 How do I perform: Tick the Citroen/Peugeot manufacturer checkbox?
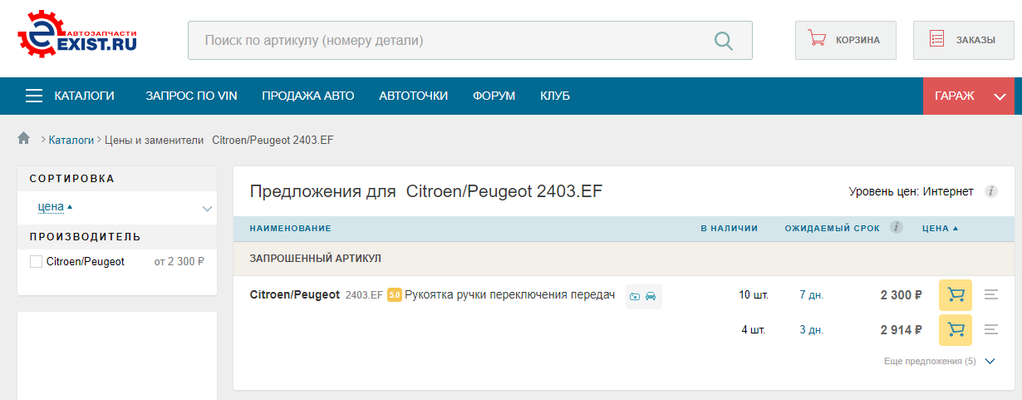[x=36, y=262]
